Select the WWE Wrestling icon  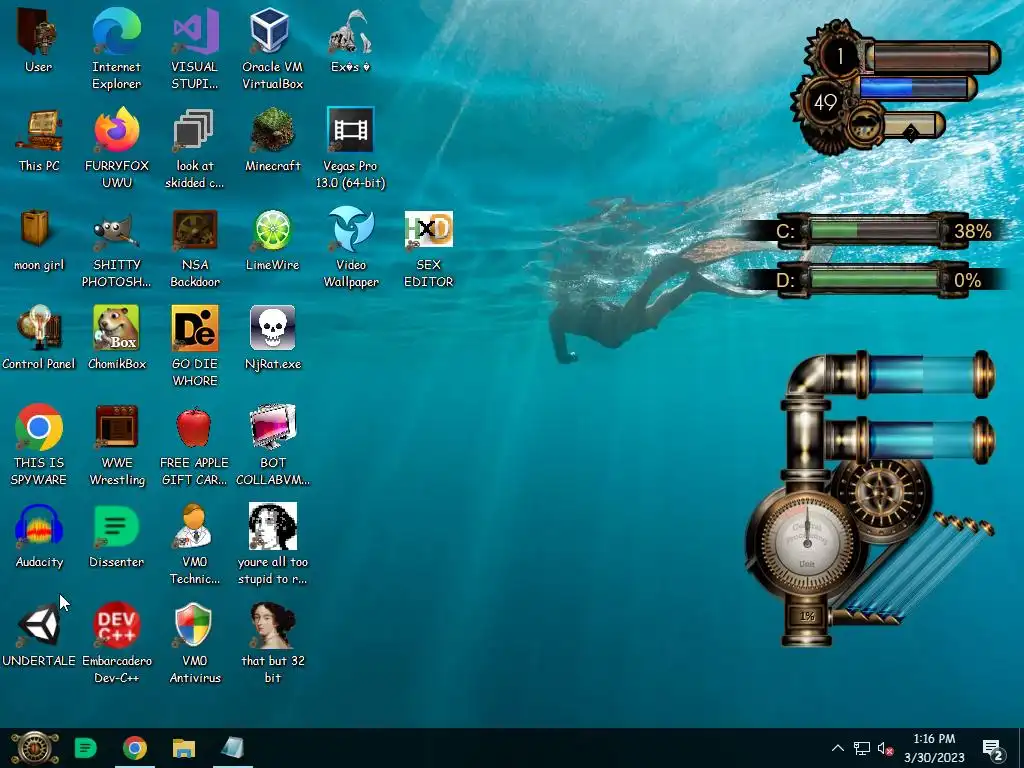pyautogui.click(x=117, y=445)
